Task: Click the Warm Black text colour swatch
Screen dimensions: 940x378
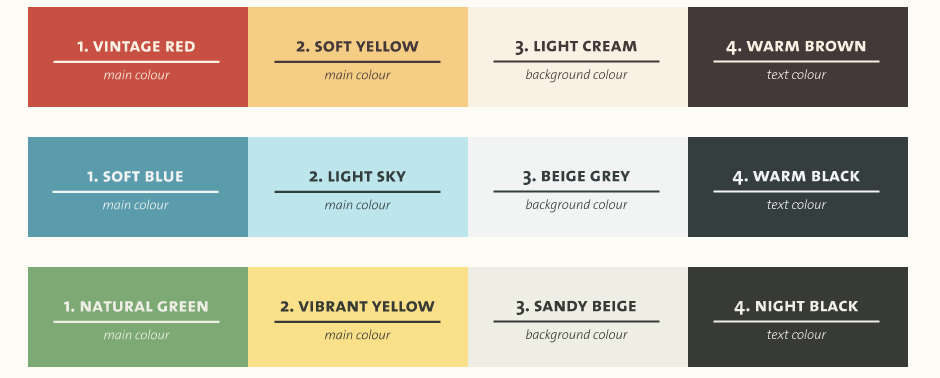Action: click(x=798, y=187)
